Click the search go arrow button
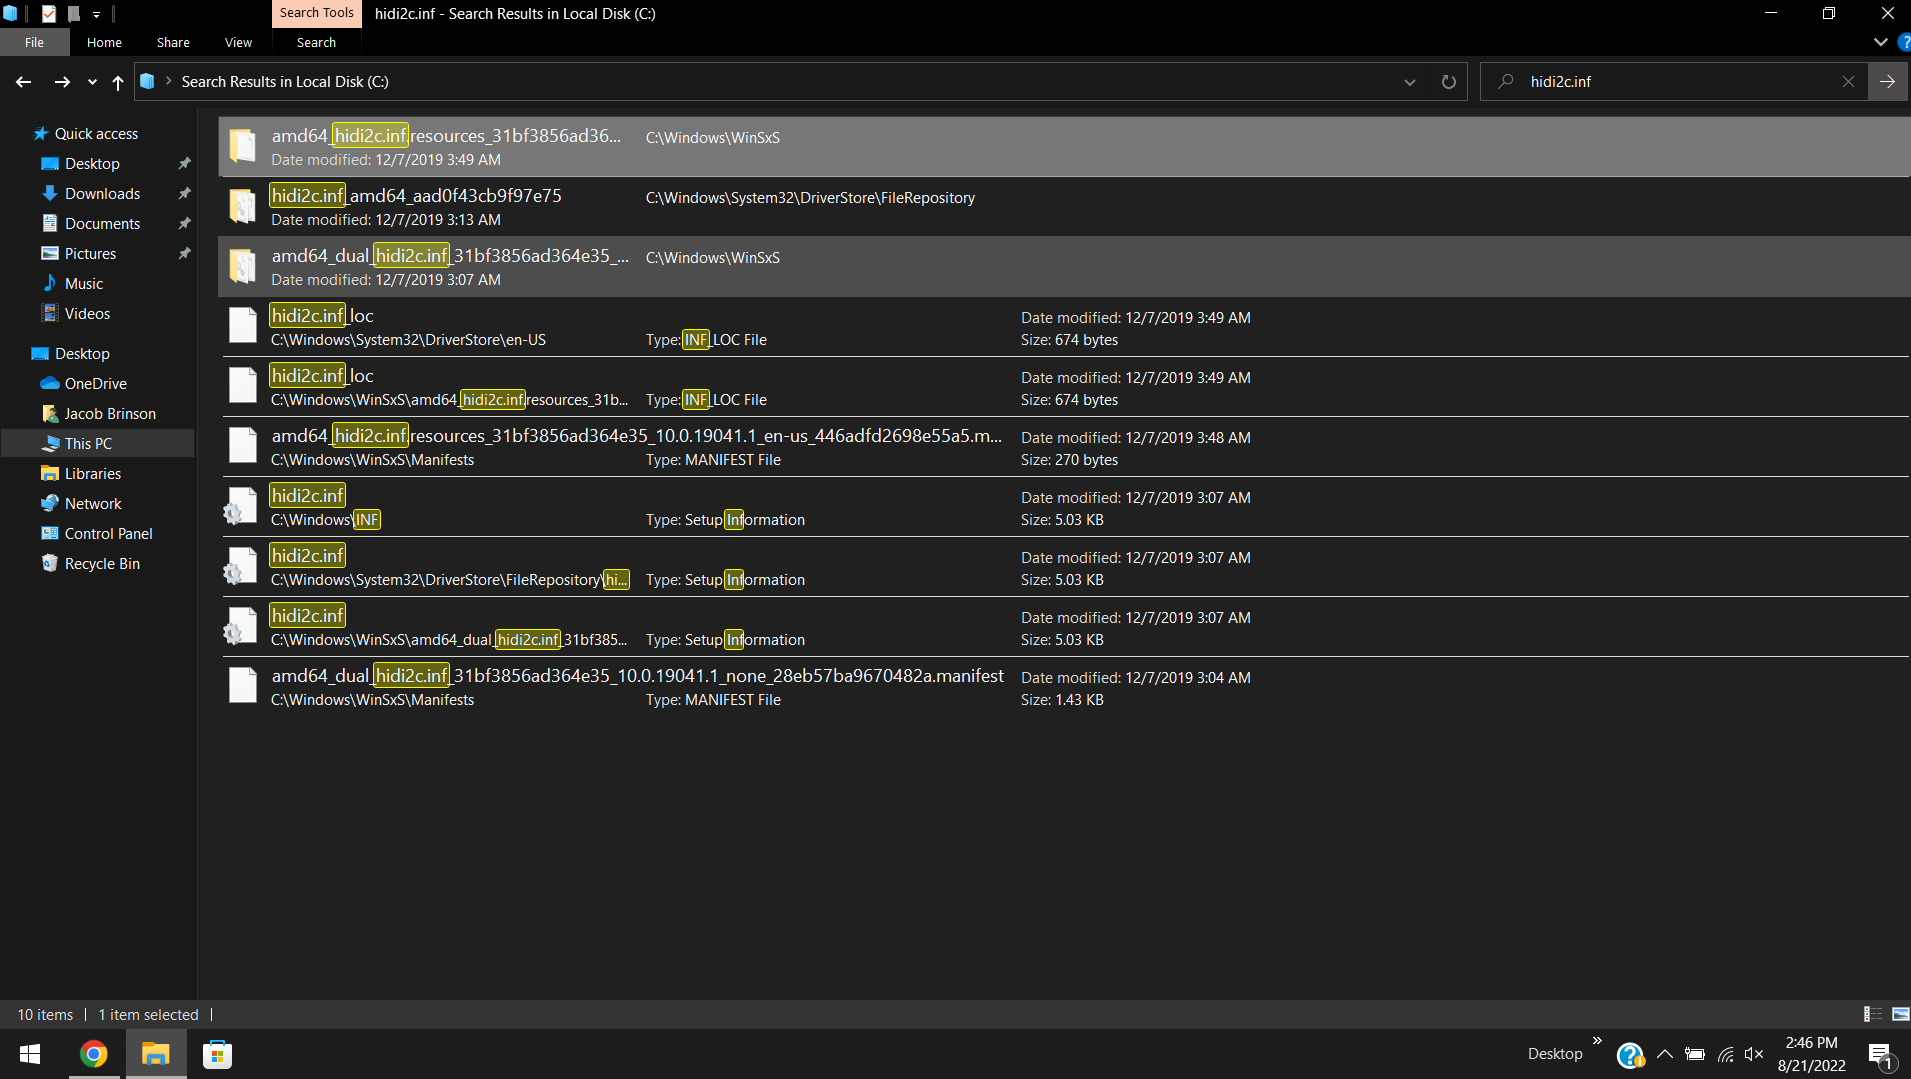 click(1887, 82)
